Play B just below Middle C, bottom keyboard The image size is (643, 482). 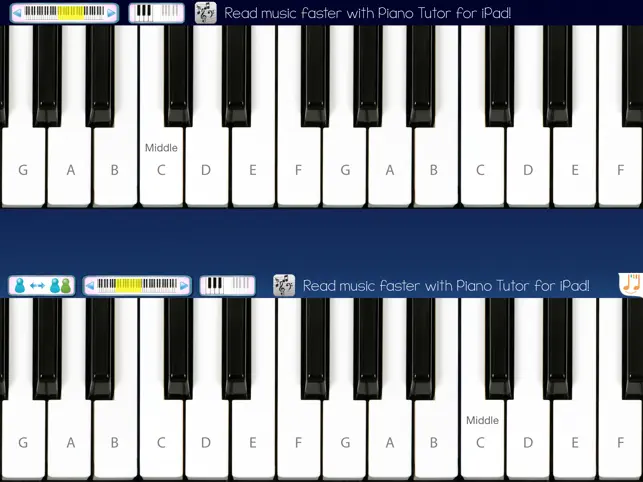[436, 442]
